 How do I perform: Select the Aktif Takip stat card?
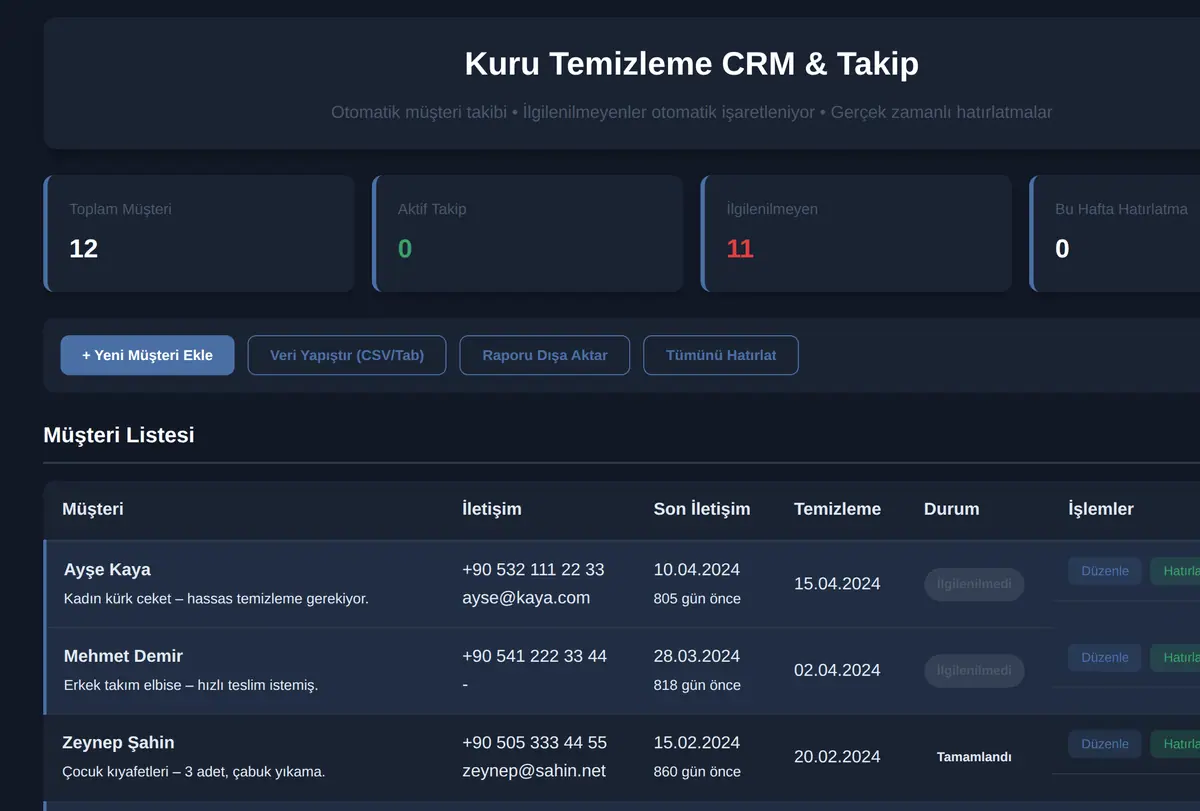[527, 234]
